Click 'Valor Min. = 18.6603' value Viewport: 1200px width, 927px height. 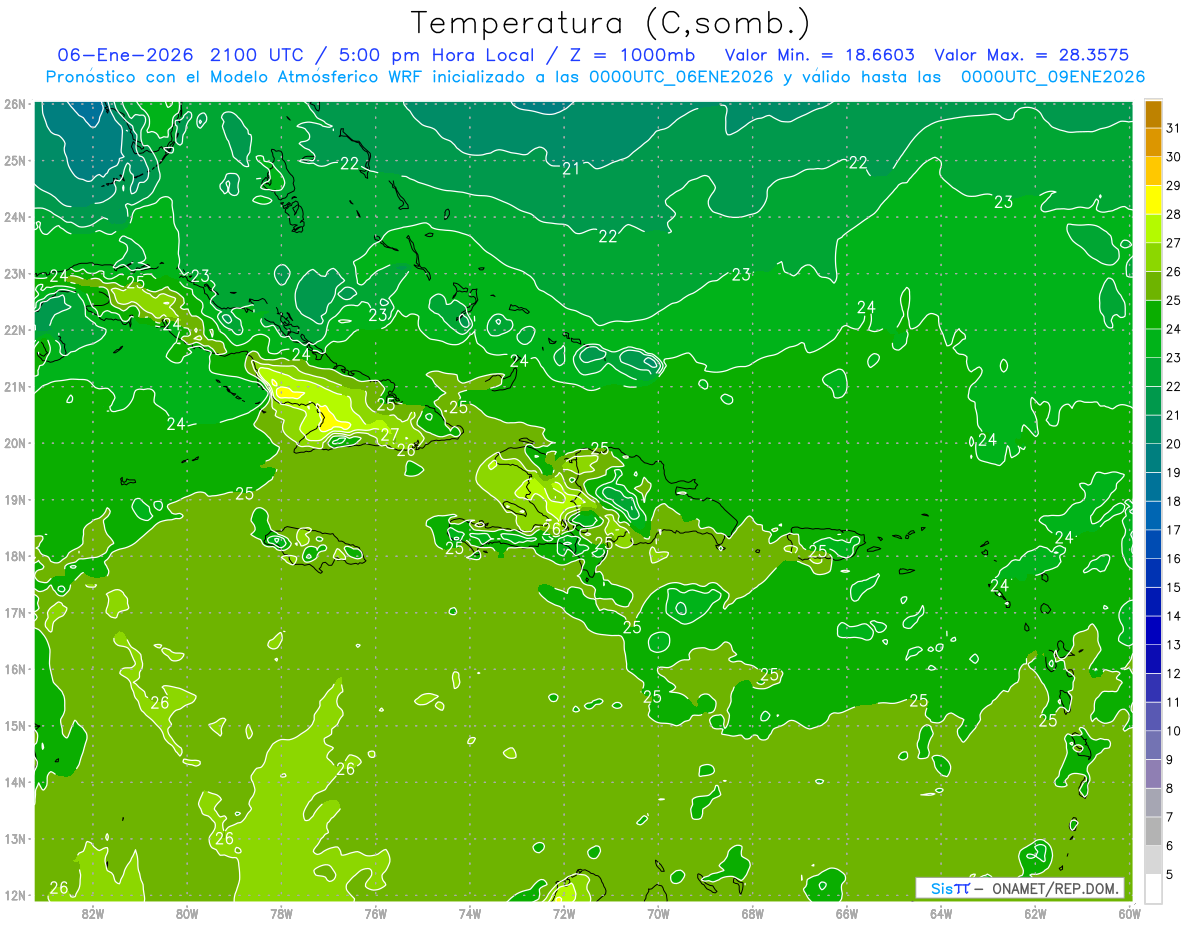tap(819, 54)
